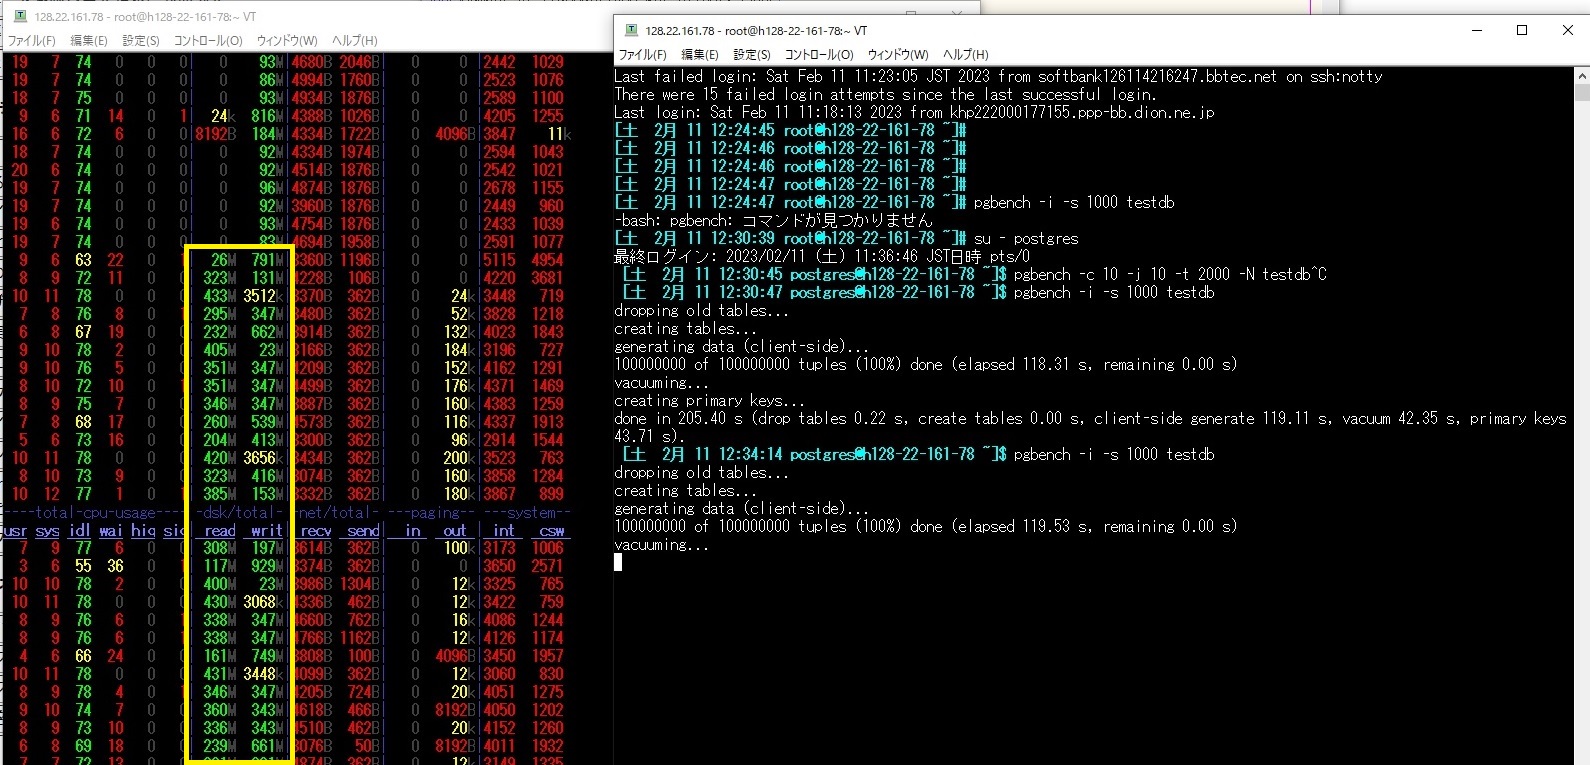The width and height of the screenshot is (1590, 765).
Task: Click '-dsk/total-' group header in dstat
Action: (x=240, y=513)
